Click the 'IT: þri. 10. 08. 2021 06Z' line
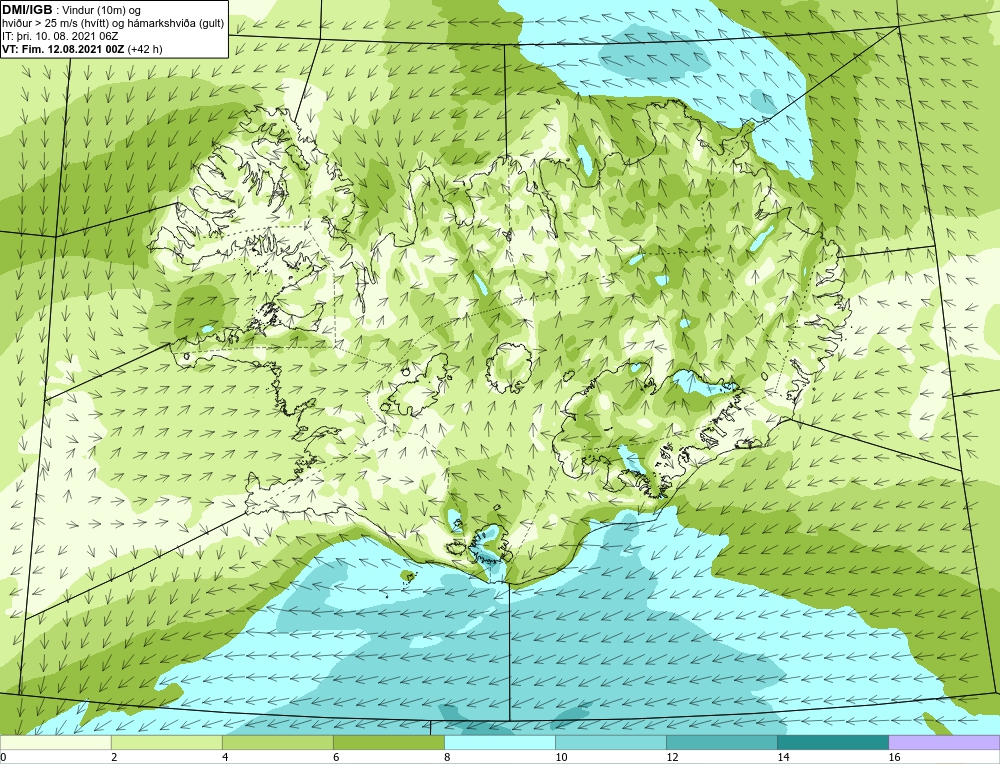 pos(60,36)
